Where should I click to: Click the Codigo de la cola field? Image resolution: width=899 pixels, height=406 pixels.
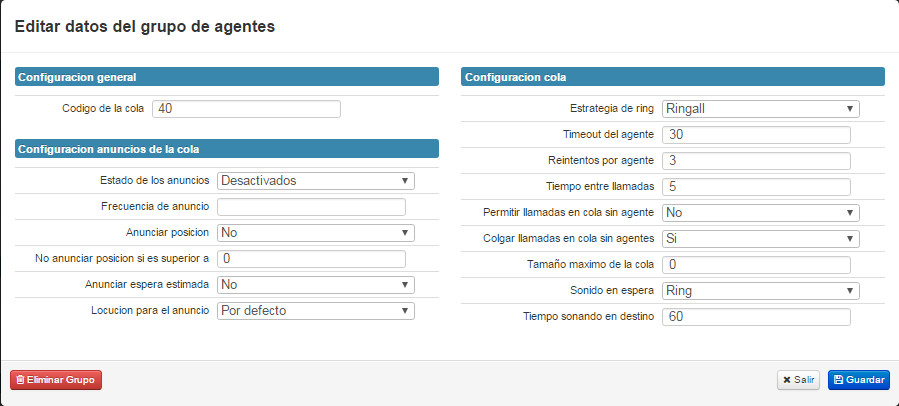[x=247, y=109]
